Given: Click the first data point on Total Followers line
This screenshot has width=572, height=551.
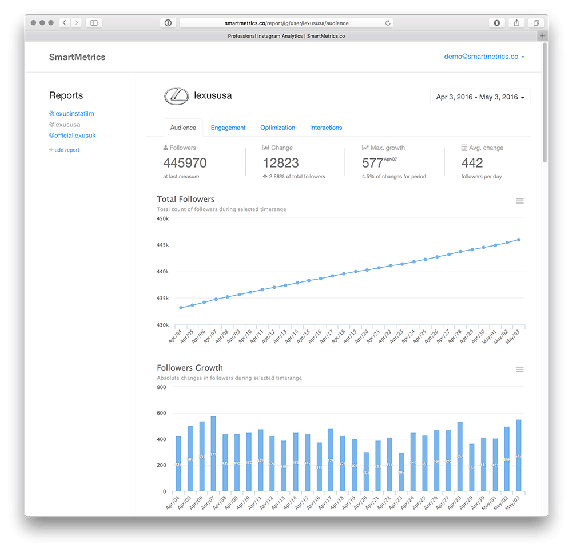Looking at the screenshot, I should click(181, 308).
